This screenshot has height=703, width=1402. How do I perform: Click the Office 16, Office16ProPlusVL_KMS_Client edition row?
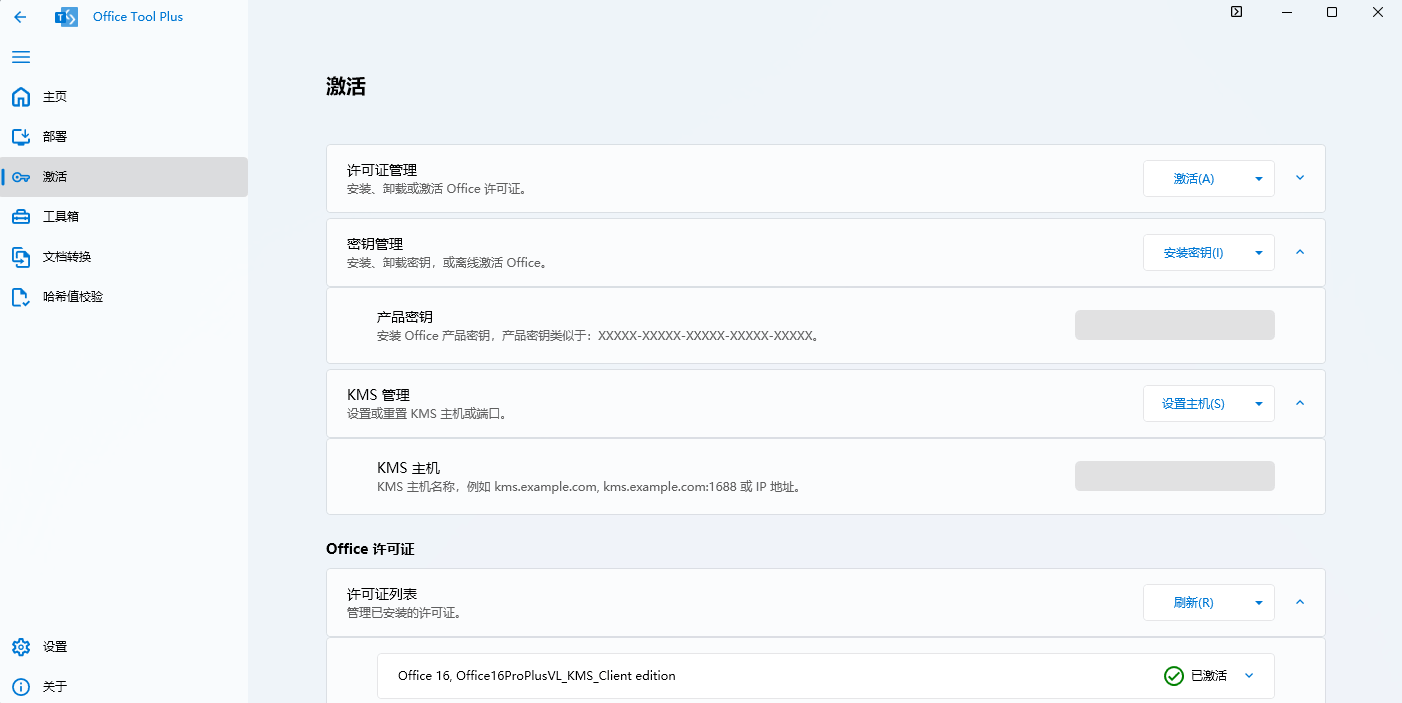(x=826, y=676)
